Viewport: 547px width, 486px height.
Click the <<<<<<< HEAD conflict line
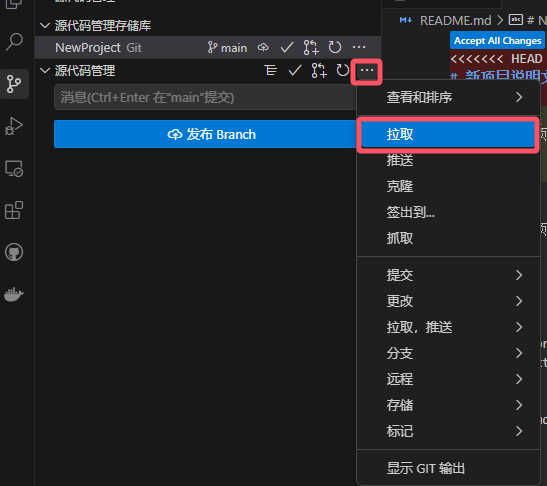tap(497, 59)
